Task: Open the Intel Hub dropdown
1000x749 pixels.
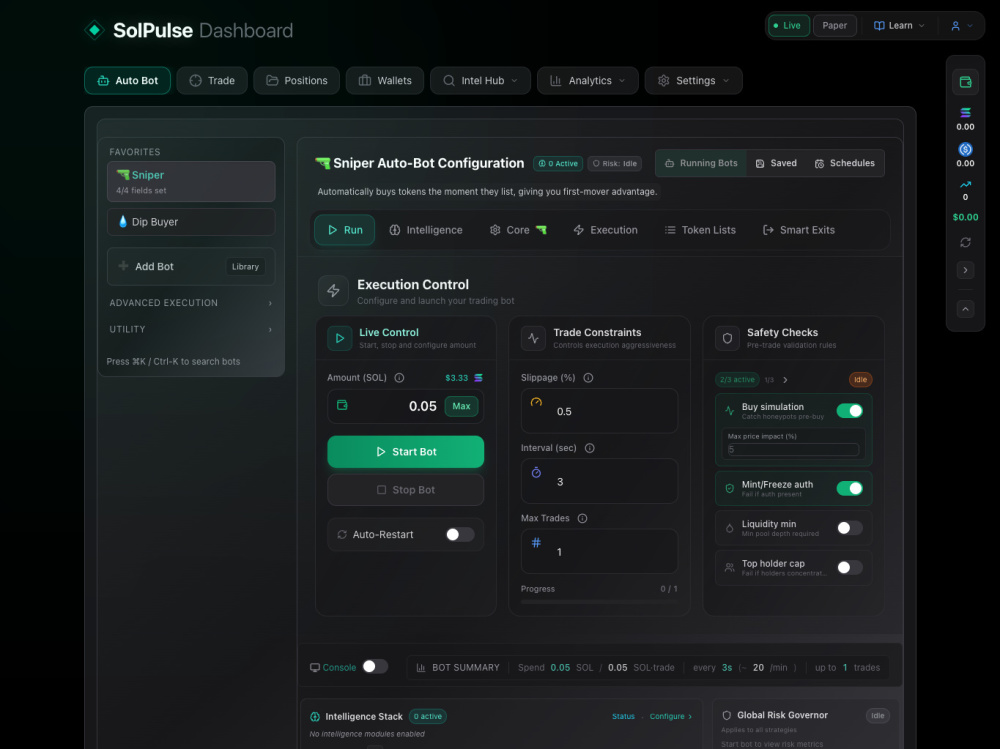Action: (480, 80)
